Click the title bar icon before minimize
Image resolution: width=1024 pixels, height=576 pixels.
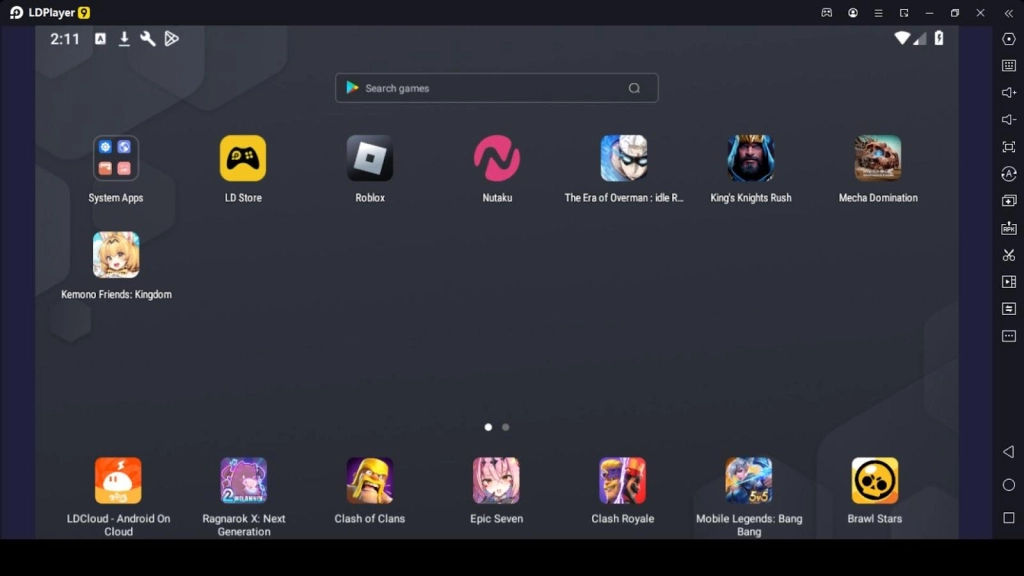(904, 13)
